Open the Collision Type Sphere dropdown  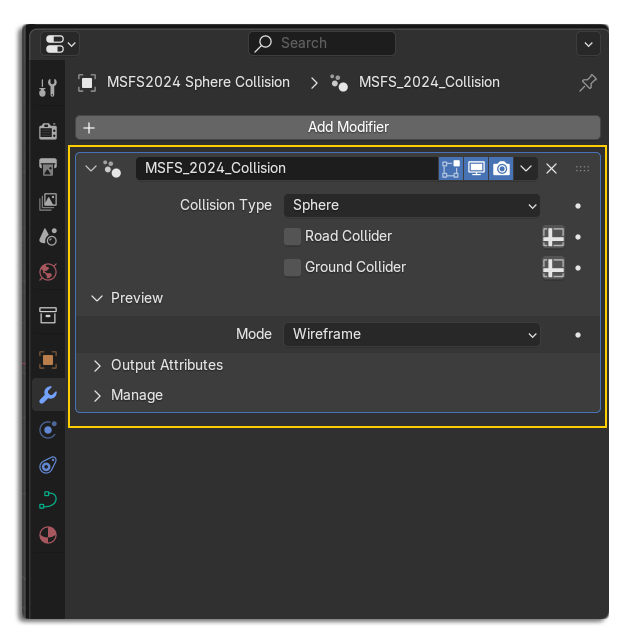[x=412, y=205]
